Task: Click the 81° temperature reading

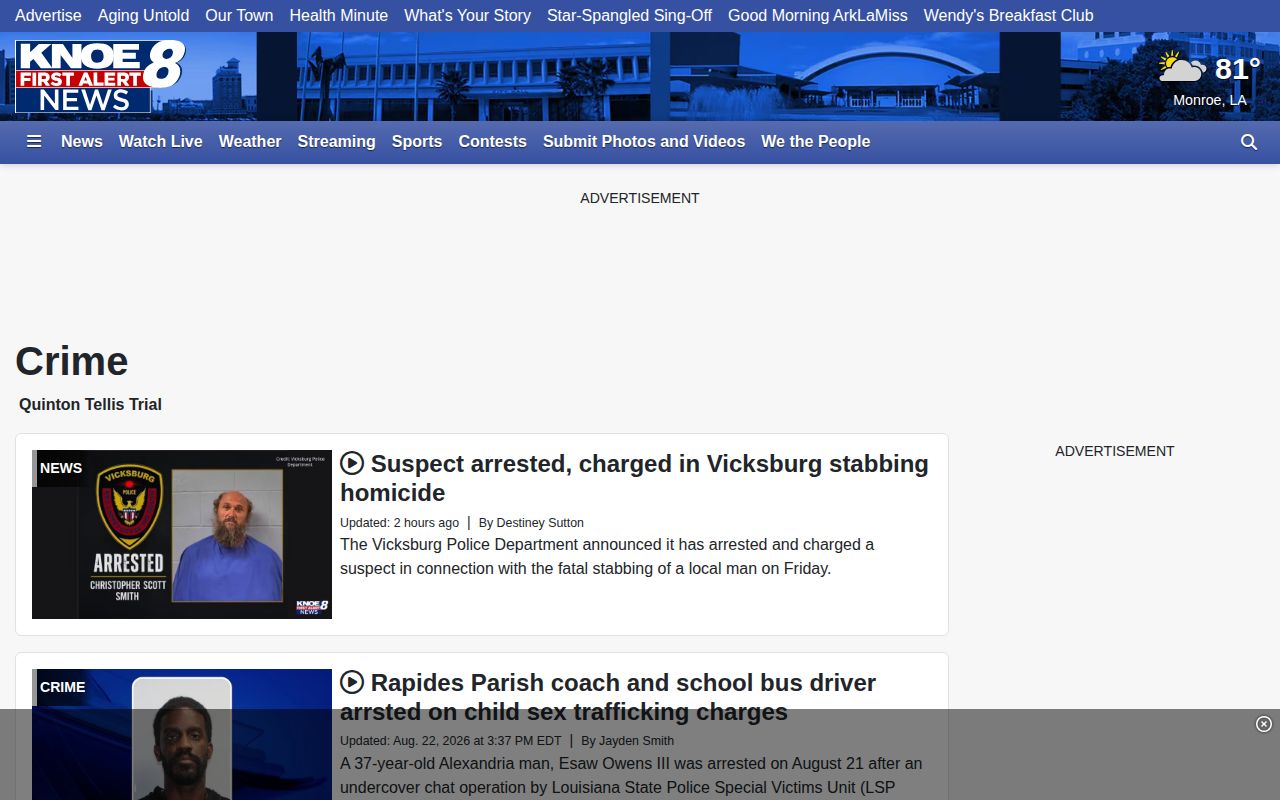Action: [1237, 69]
